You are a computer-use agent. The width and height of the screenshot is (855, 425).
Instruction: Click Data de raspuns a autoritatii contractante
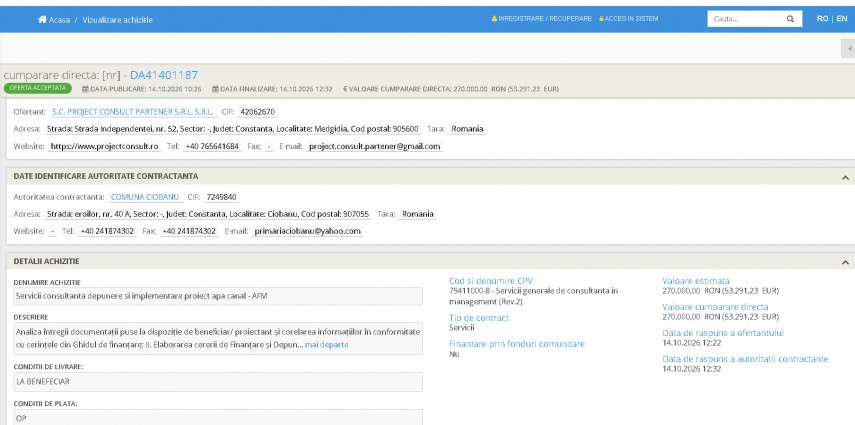coord(745,359)
